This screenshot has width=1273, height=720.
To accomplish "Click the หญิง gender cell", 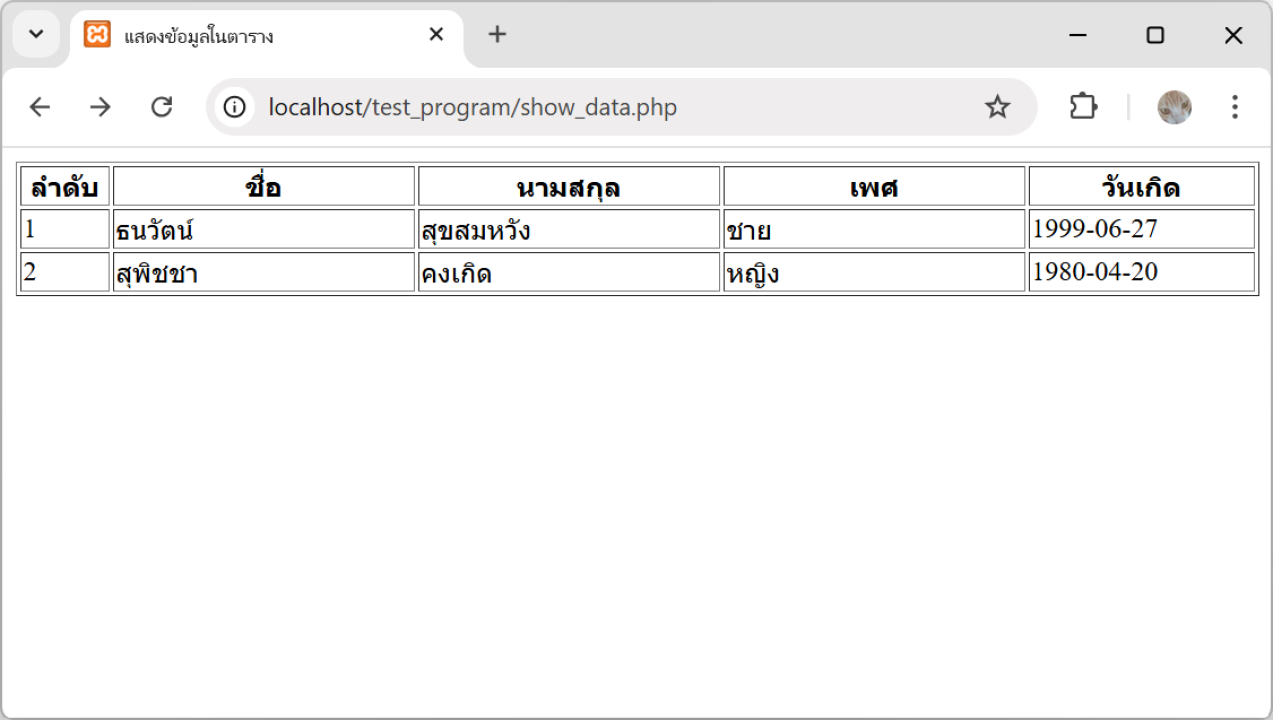I will point(873,272).
